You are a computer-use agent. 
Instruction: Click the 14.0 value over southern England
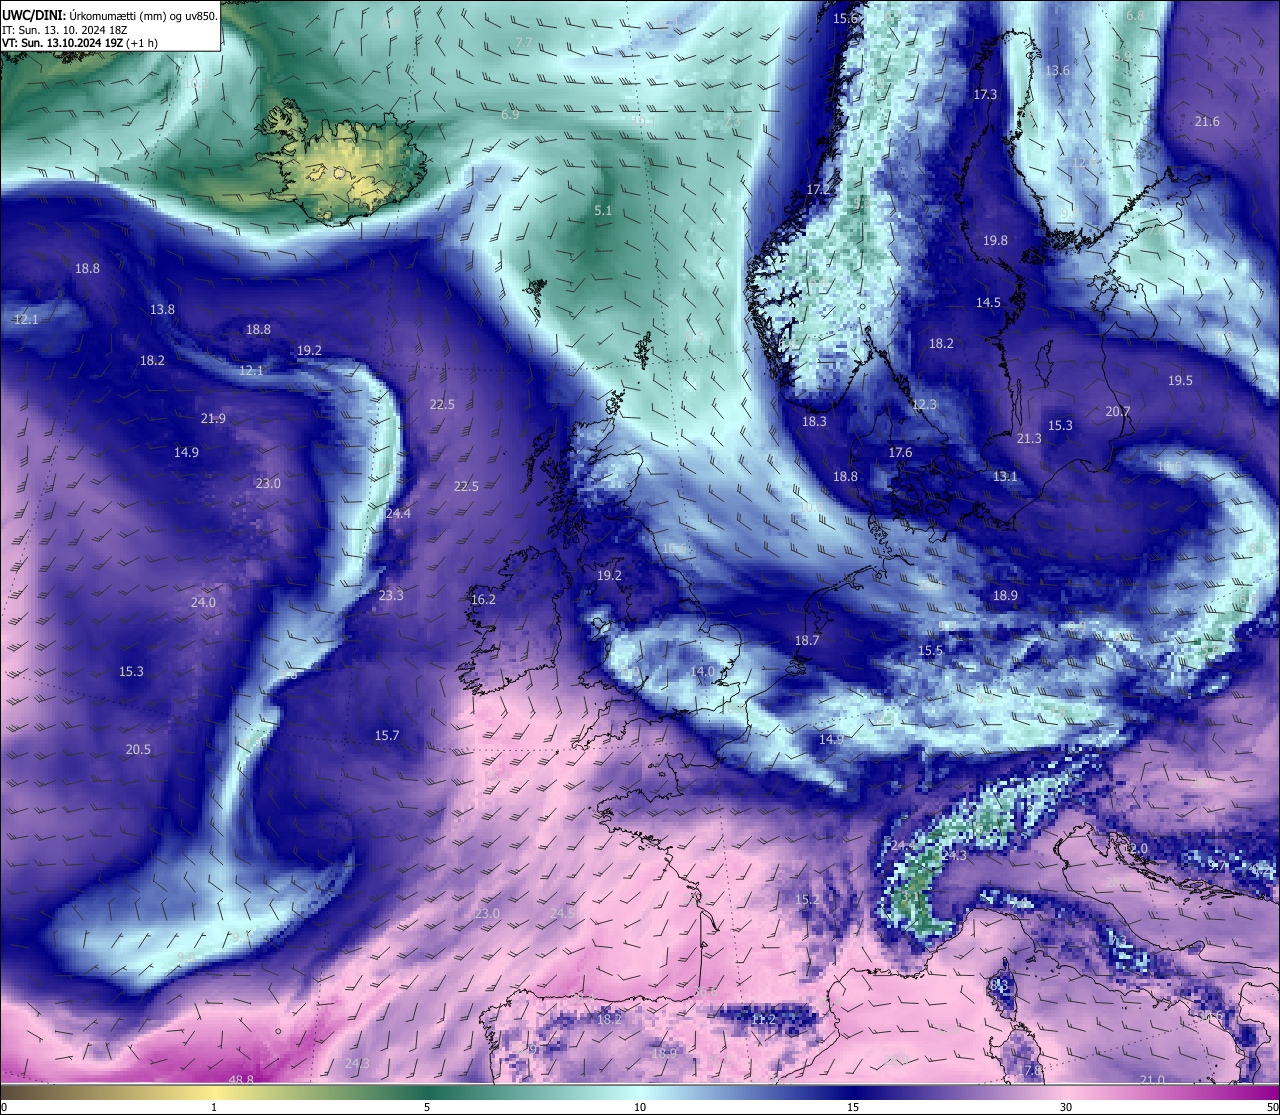pos(702,672)
